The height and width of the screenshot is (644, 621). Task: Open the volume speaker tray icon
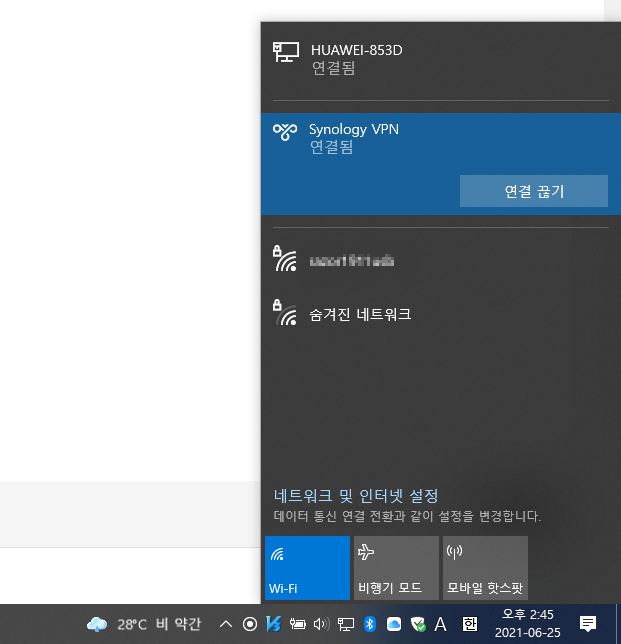(322, 624)
